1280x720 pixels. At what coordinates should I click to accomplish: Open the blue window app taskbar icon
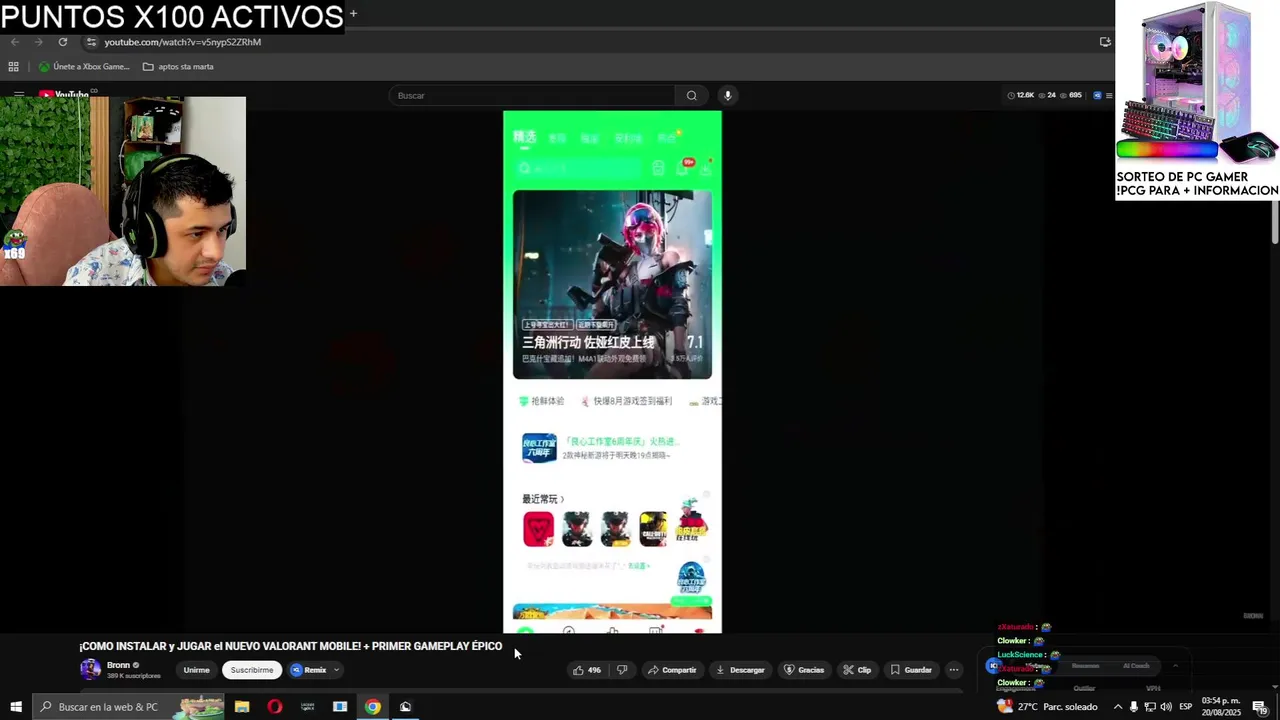[x=340, y=707]
